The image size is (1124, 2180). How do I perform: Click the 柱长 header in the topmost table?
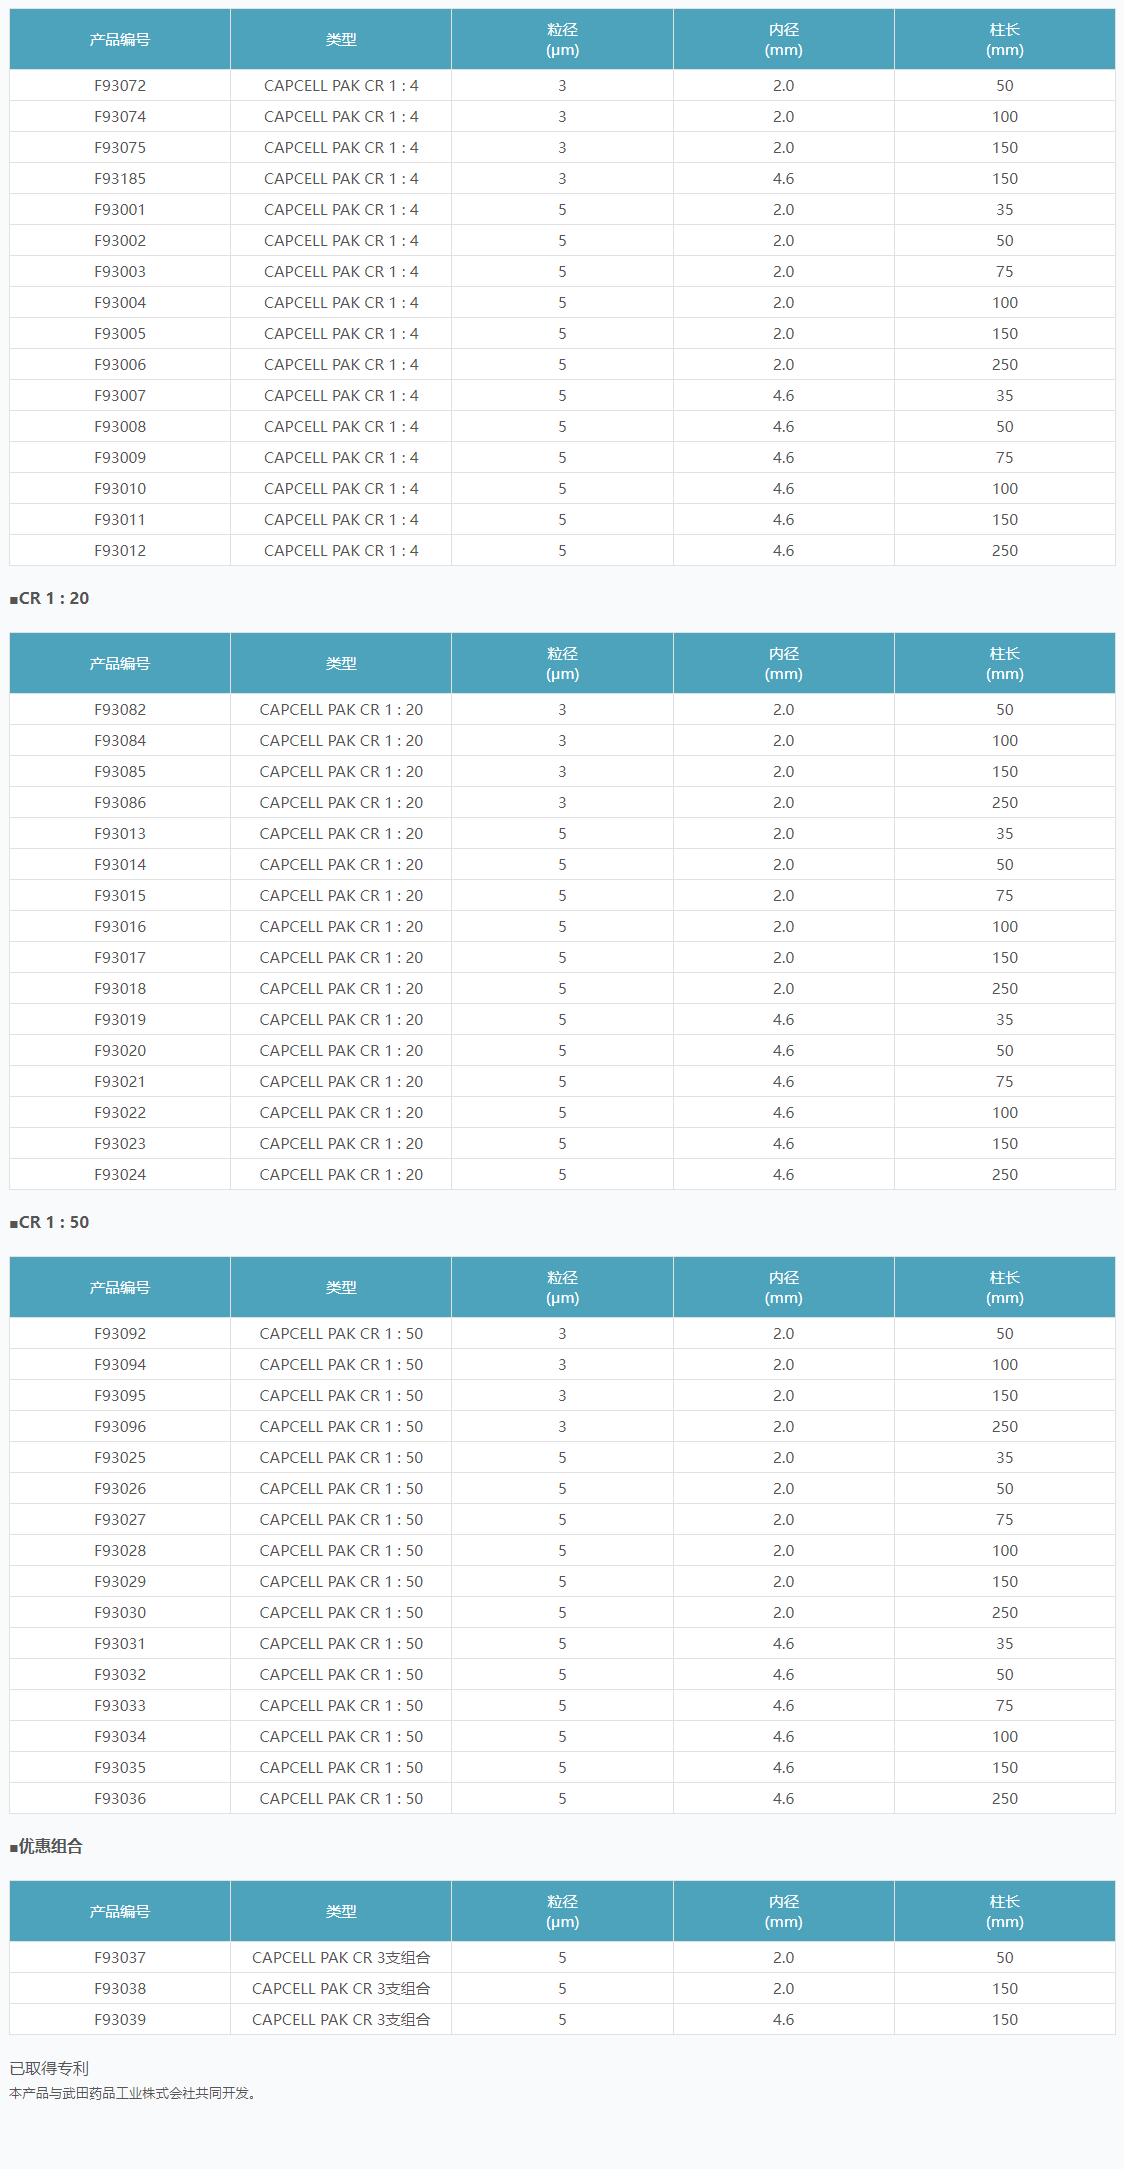pos(1004,40)
